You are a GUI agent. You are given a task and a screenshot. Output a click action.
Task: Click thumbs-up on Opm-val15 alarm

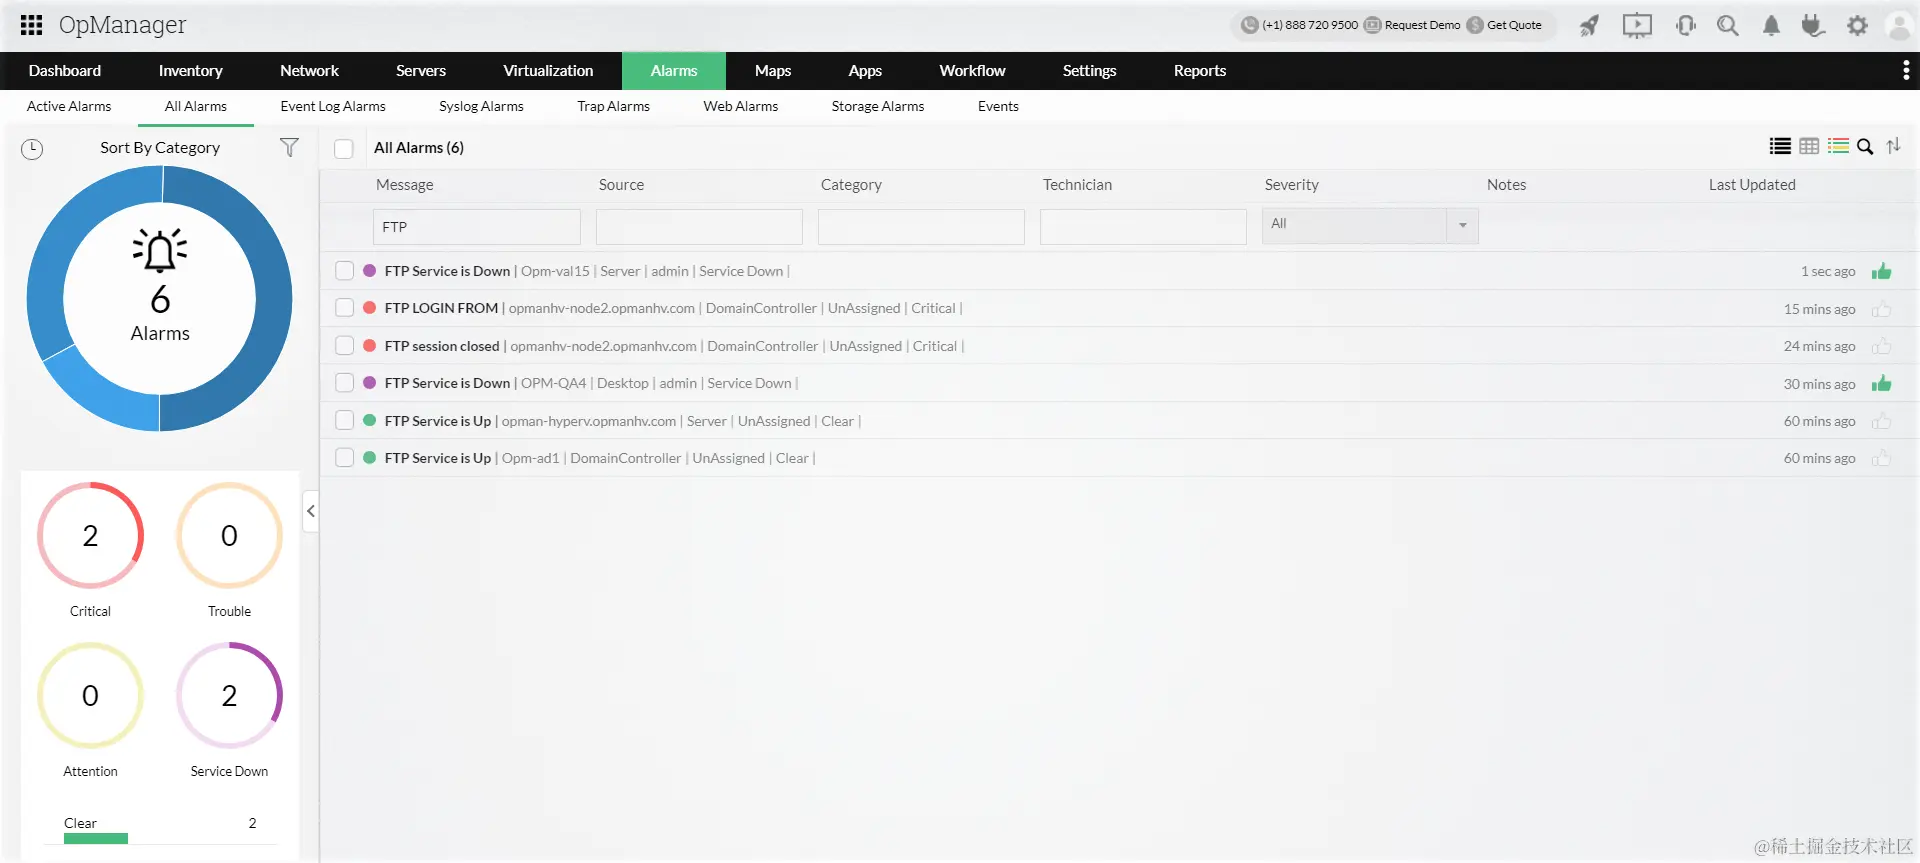tap(1881, 271)
